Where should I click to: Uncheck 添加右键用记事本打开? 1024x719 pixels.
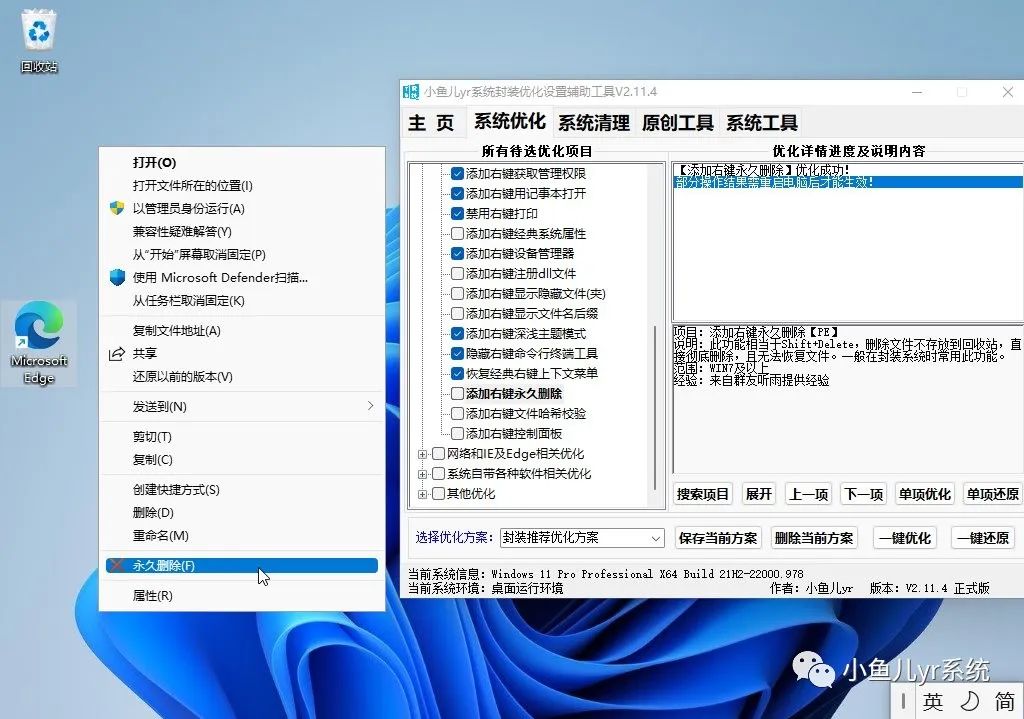[x=457, y=194]
